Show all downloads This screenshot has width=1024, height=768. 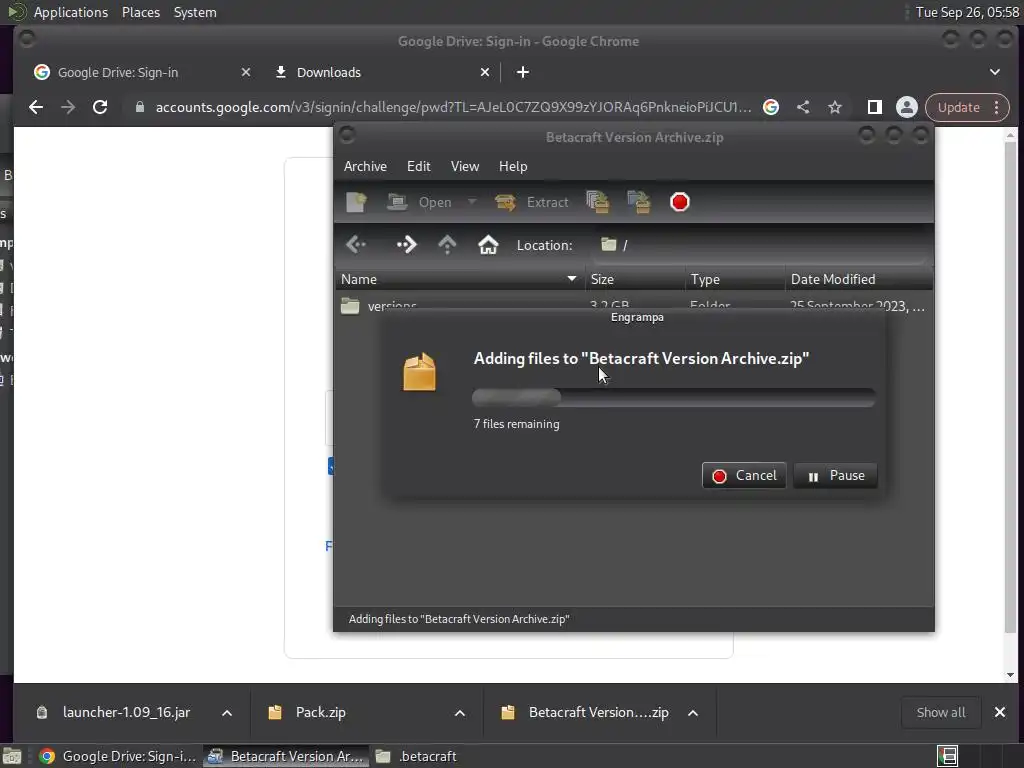tap(940, 712)
